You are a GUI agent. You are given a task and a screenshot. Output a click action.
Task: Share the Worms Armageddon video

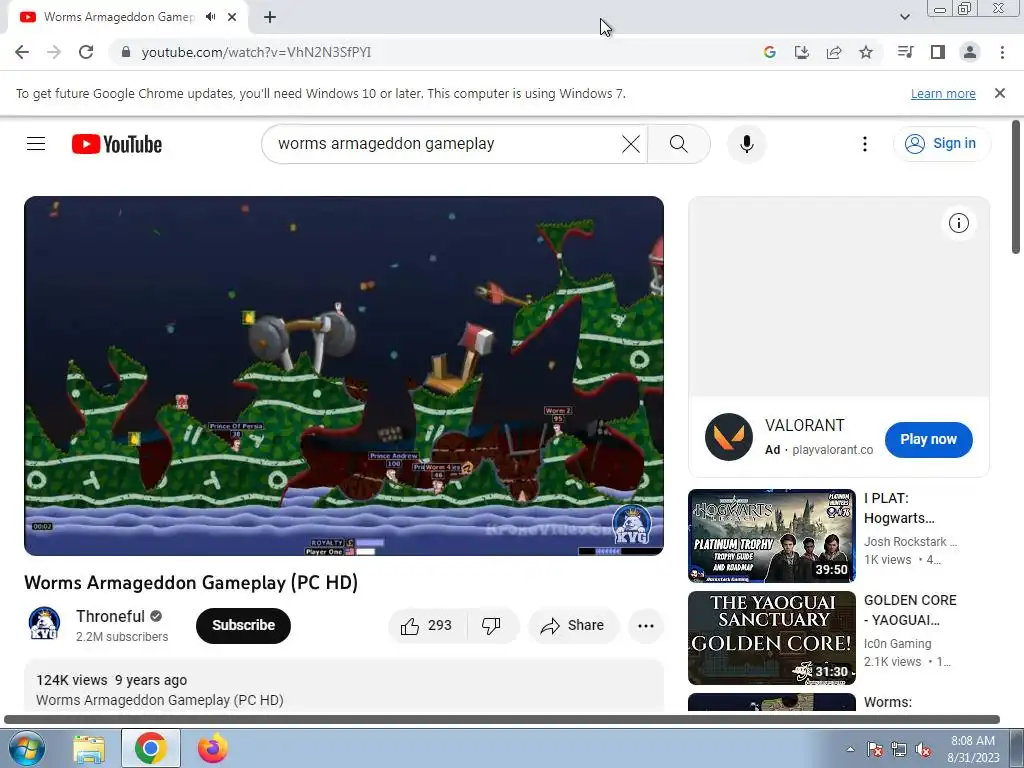coord(572,626)
